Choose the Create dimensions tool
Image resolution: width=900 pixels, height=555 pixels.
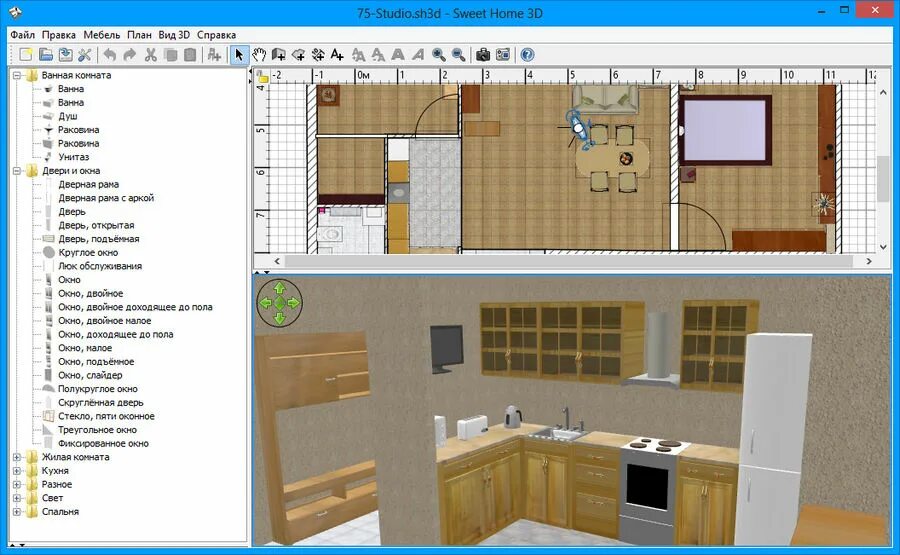pos(318,55)
